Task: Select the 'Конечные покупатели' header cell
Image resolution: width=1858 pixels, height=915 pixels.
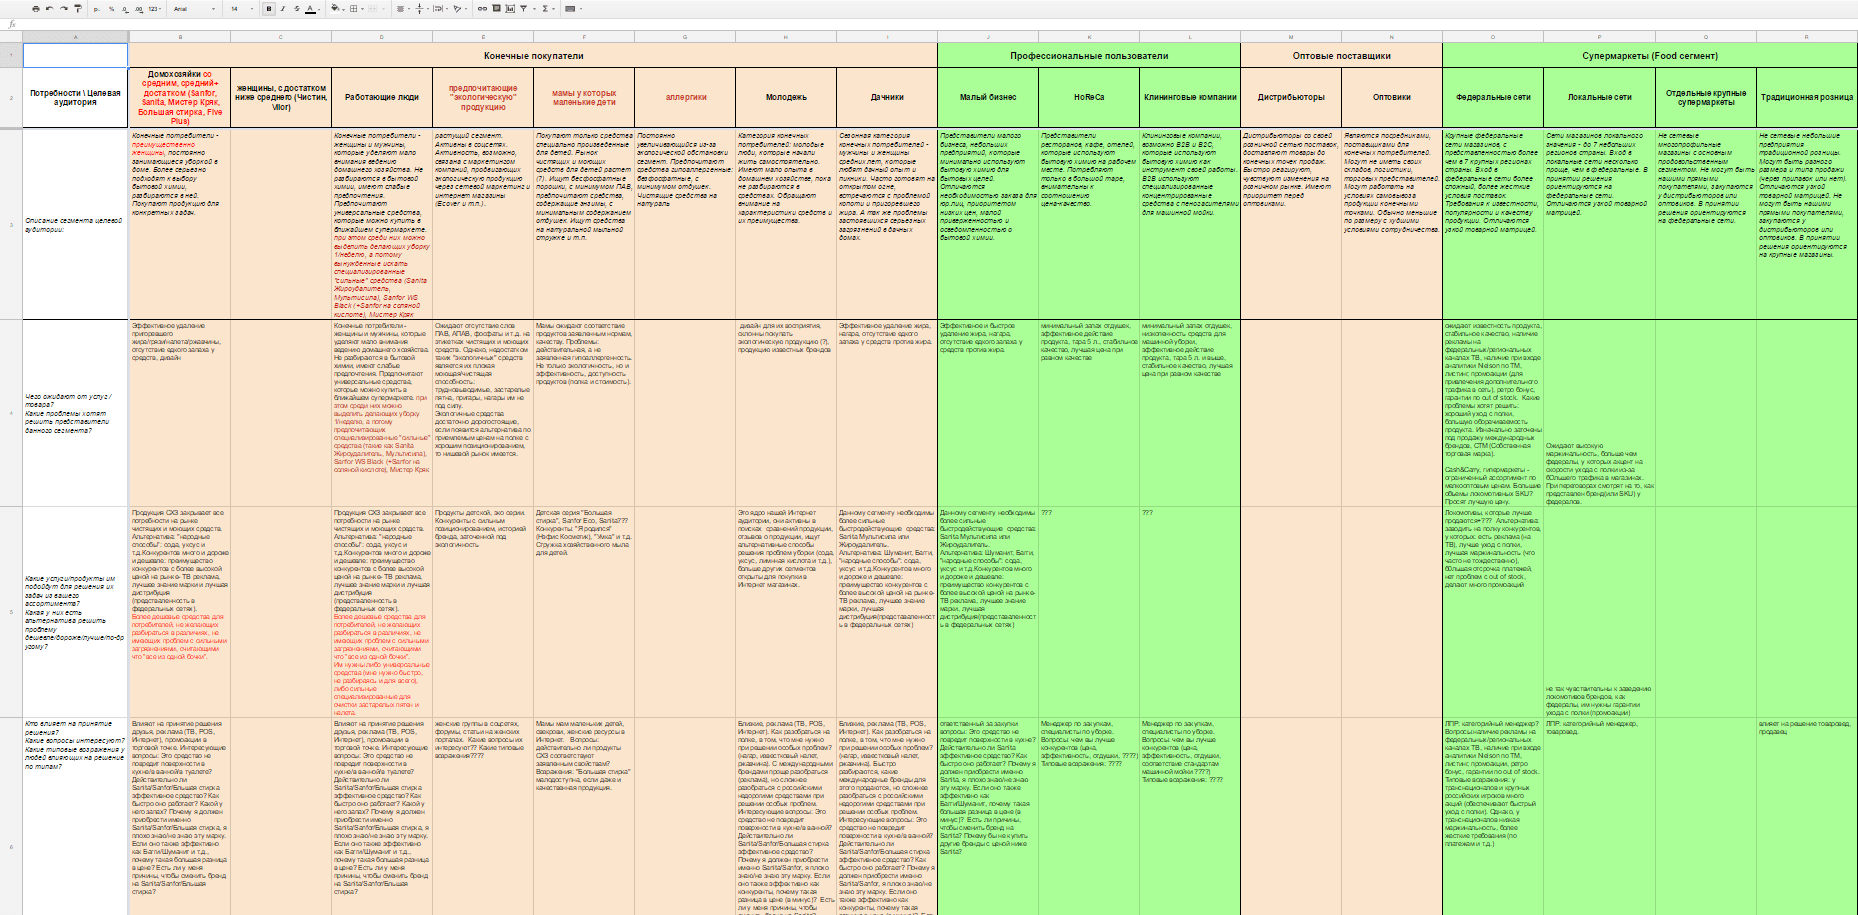Action: 533,55
